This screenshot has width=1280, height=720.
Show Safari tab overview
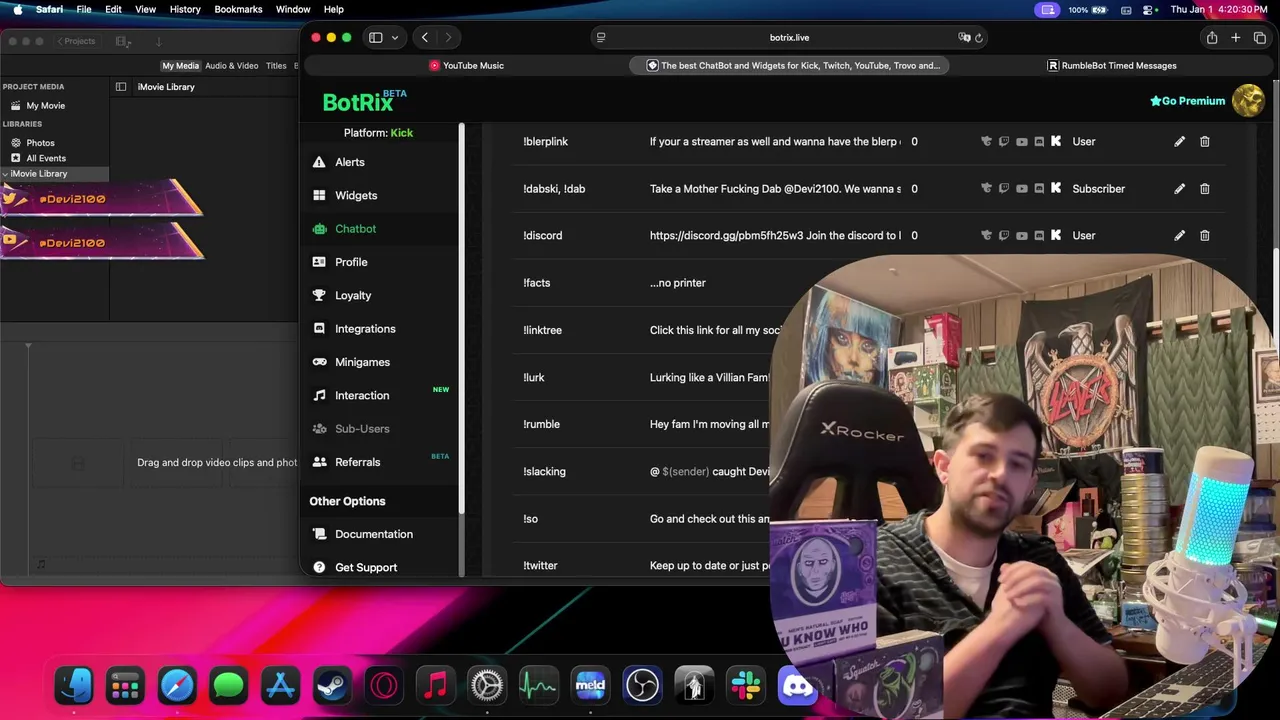pyautogui.click(x=1260, y=37)
